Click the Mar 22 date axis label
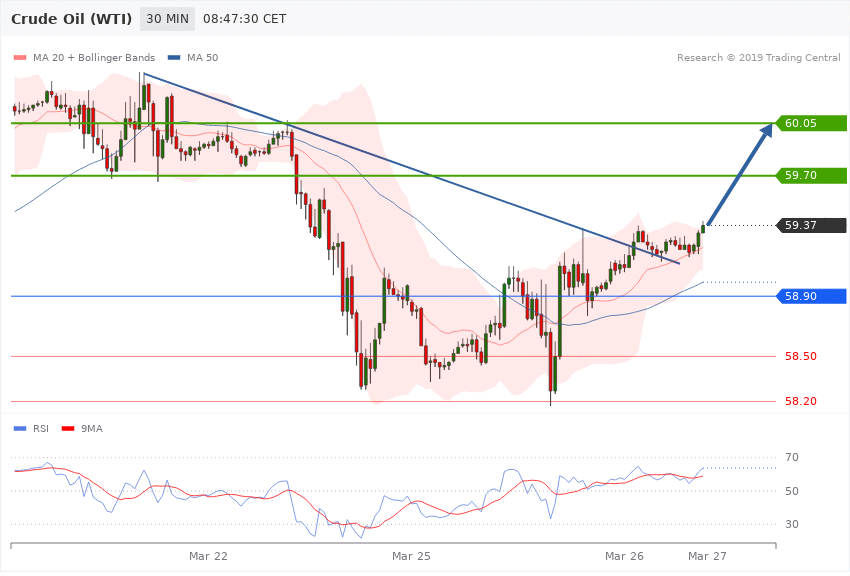The width and height of the screenshot is (850, 576). coord(208,556)
